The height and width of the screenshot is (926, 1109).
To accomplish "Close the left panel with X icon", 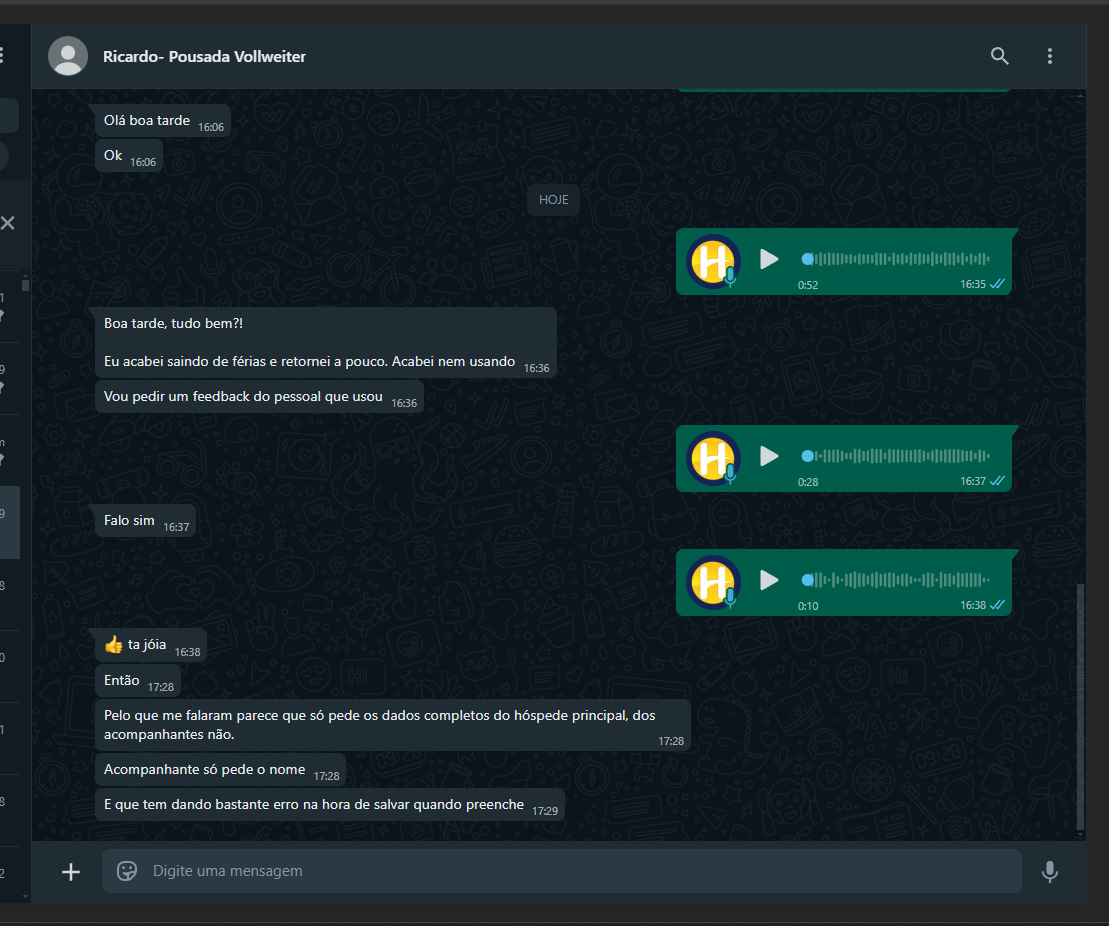I will point(8,223).
